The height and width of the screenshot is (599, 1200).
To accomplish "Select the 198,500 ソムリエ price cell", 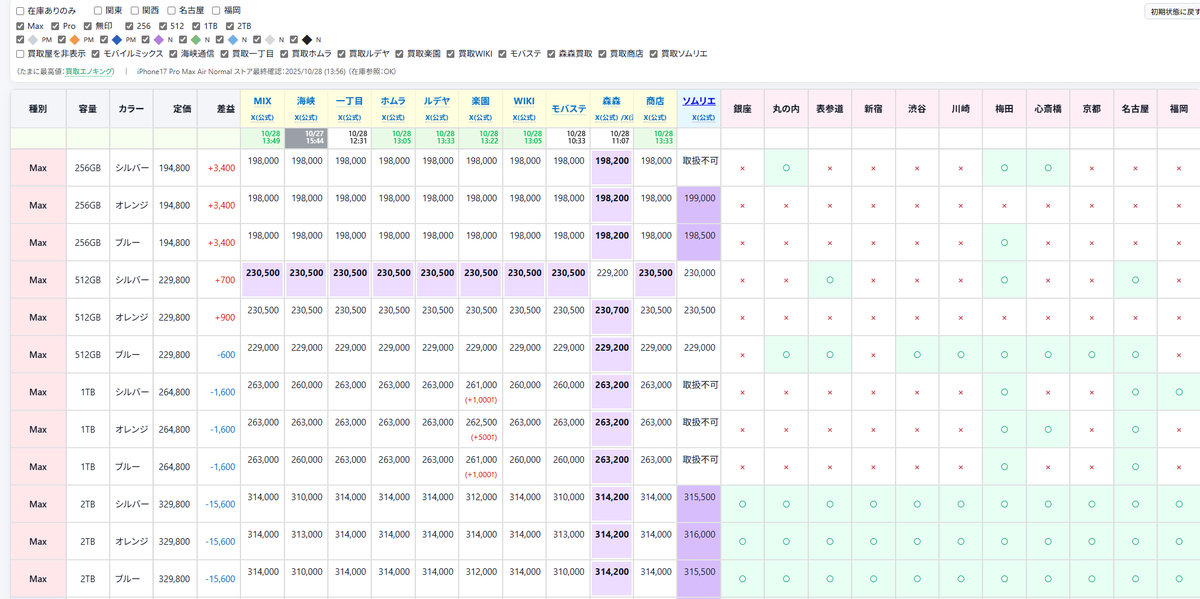I will point(699,242).
